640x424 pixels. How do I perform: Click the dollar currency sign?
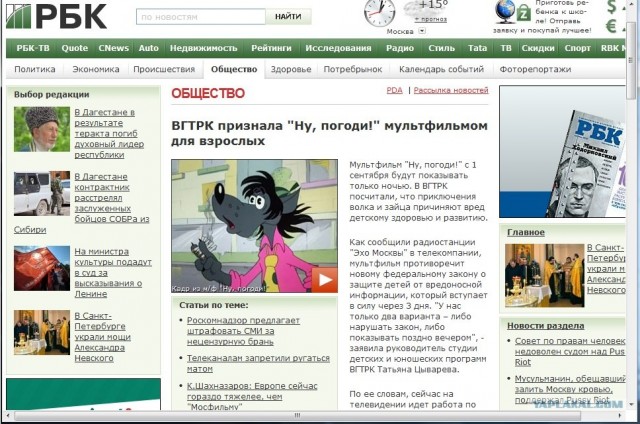click(611, 7)
